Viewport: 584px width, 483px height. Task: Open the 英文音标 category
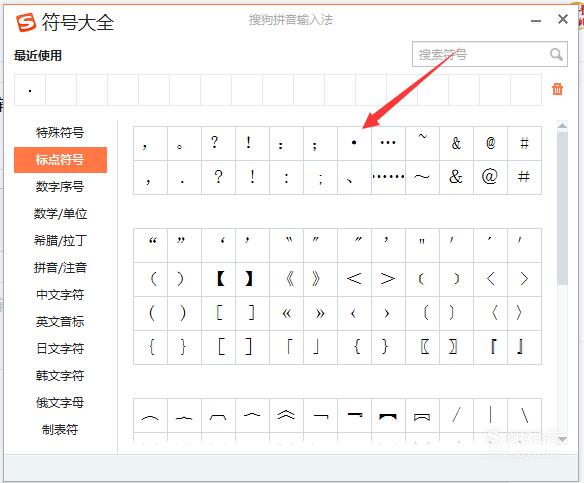60,322
